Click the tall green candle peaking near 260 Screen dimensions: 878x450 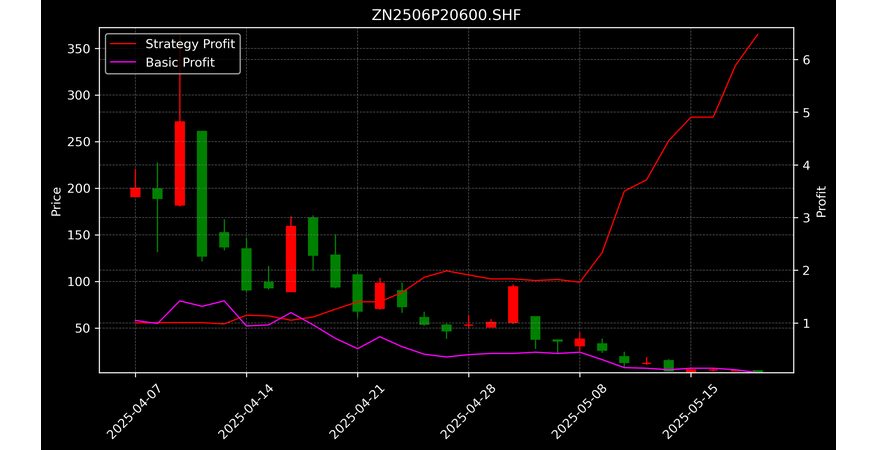[x=202, y=194]
